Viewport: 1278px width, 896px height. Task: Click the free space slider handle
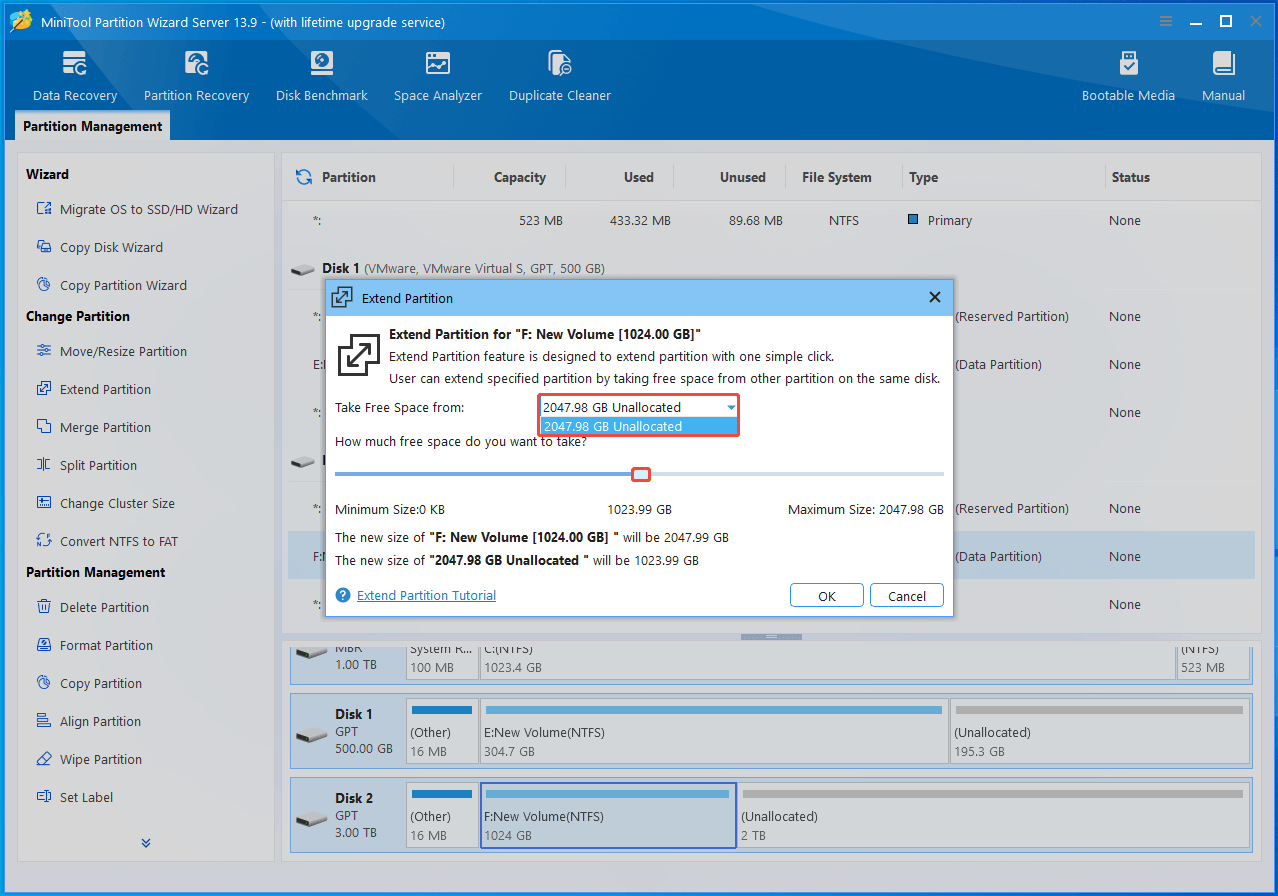[x=641, y=474]
